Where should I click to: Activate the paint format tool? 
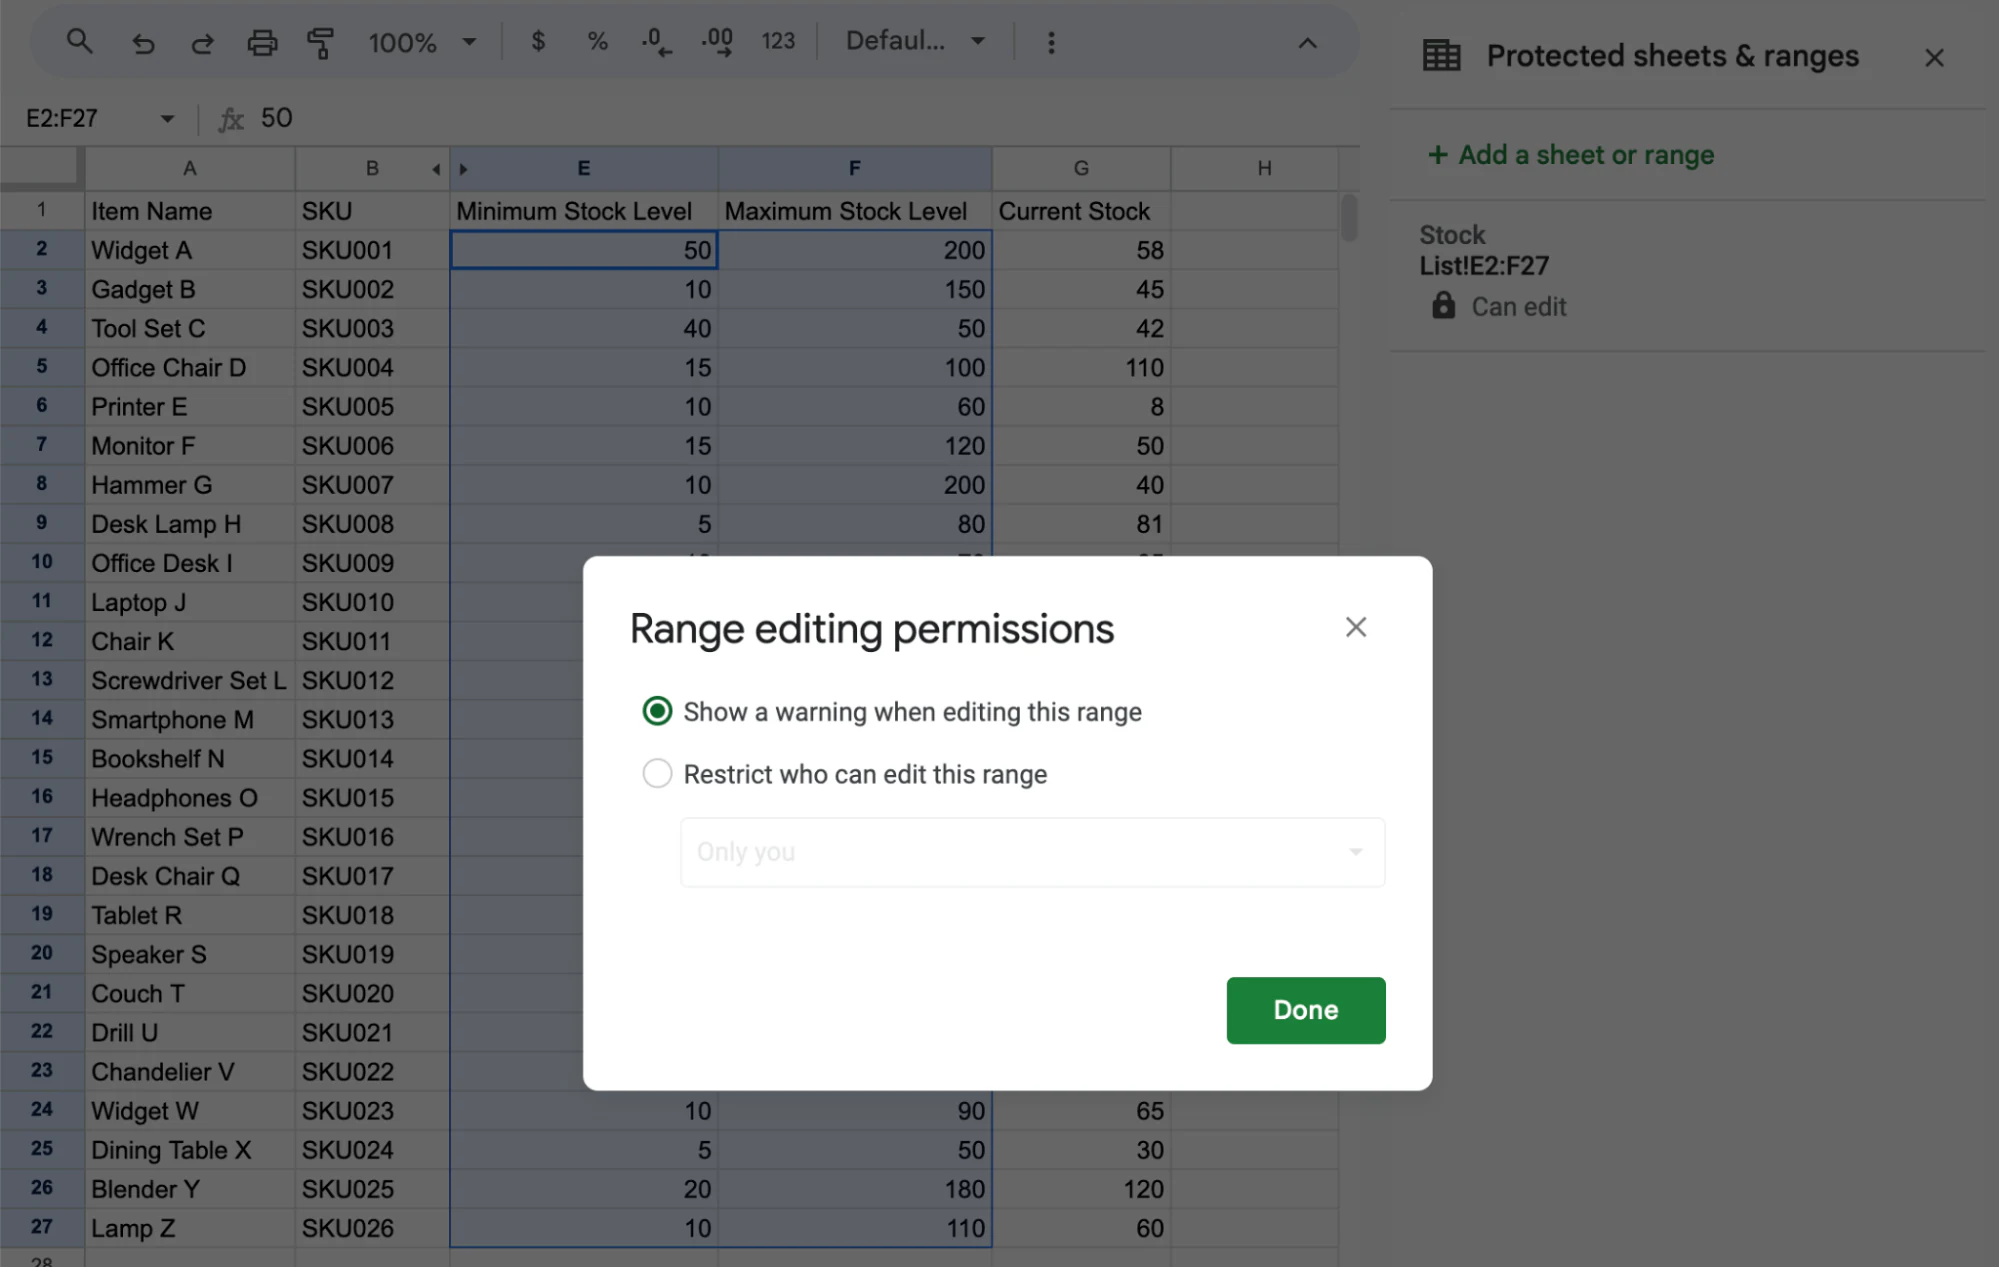coord(320,42)
